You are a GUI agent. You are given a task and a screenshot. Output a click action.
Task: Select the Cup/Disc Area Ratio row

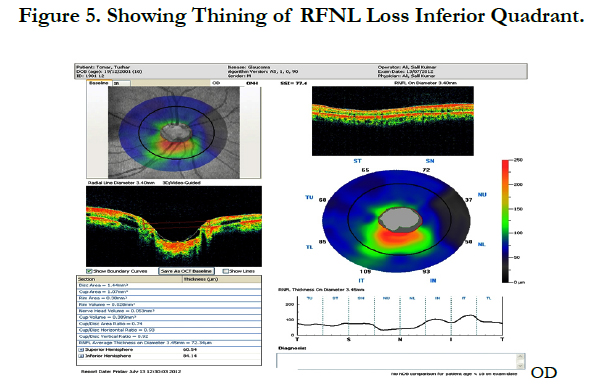(169, 324)
